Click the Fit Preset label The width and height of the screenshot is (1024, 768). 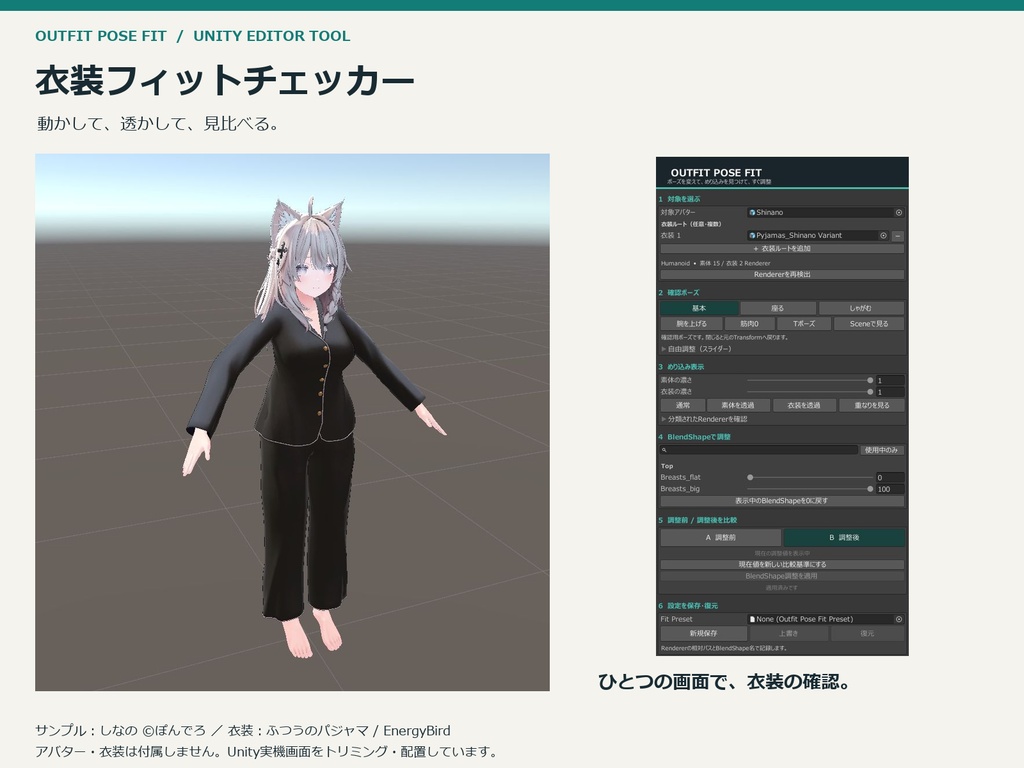point(677,619)
